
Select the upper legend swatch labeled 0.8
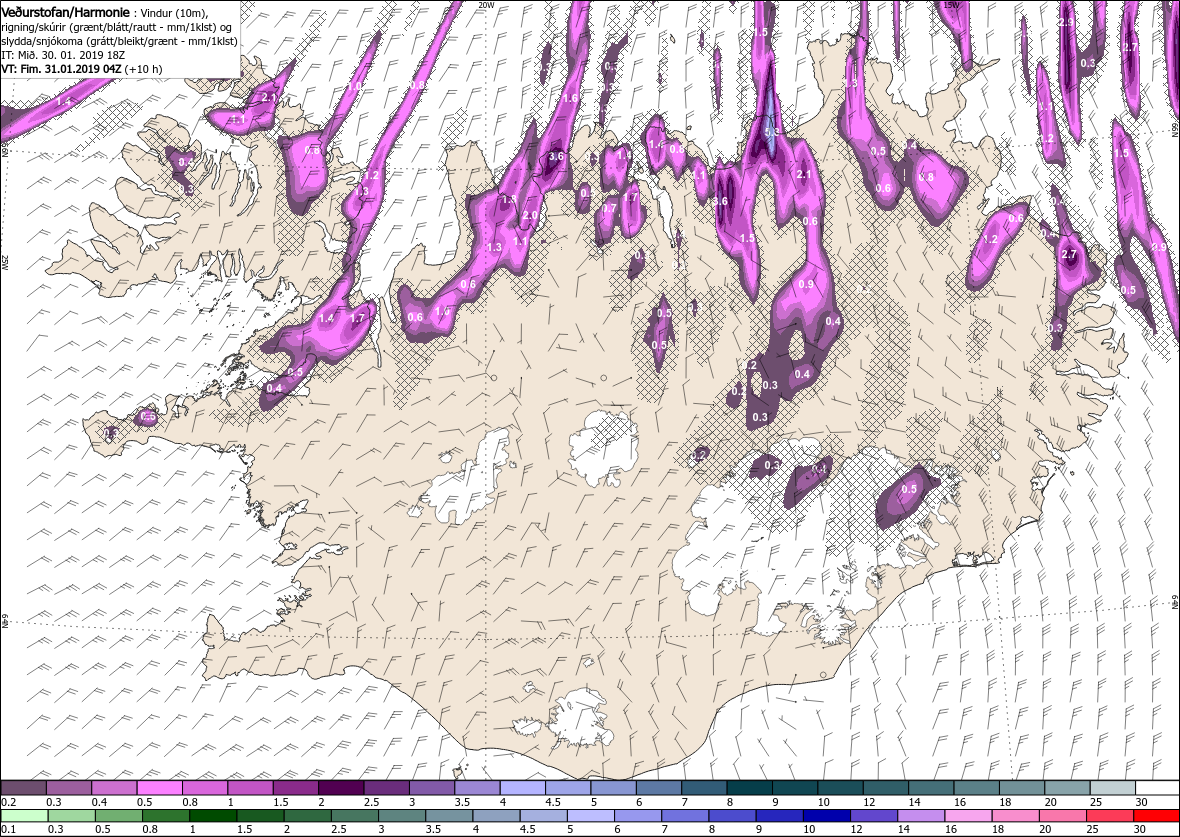pyautogui.click(x=205, y=788)
